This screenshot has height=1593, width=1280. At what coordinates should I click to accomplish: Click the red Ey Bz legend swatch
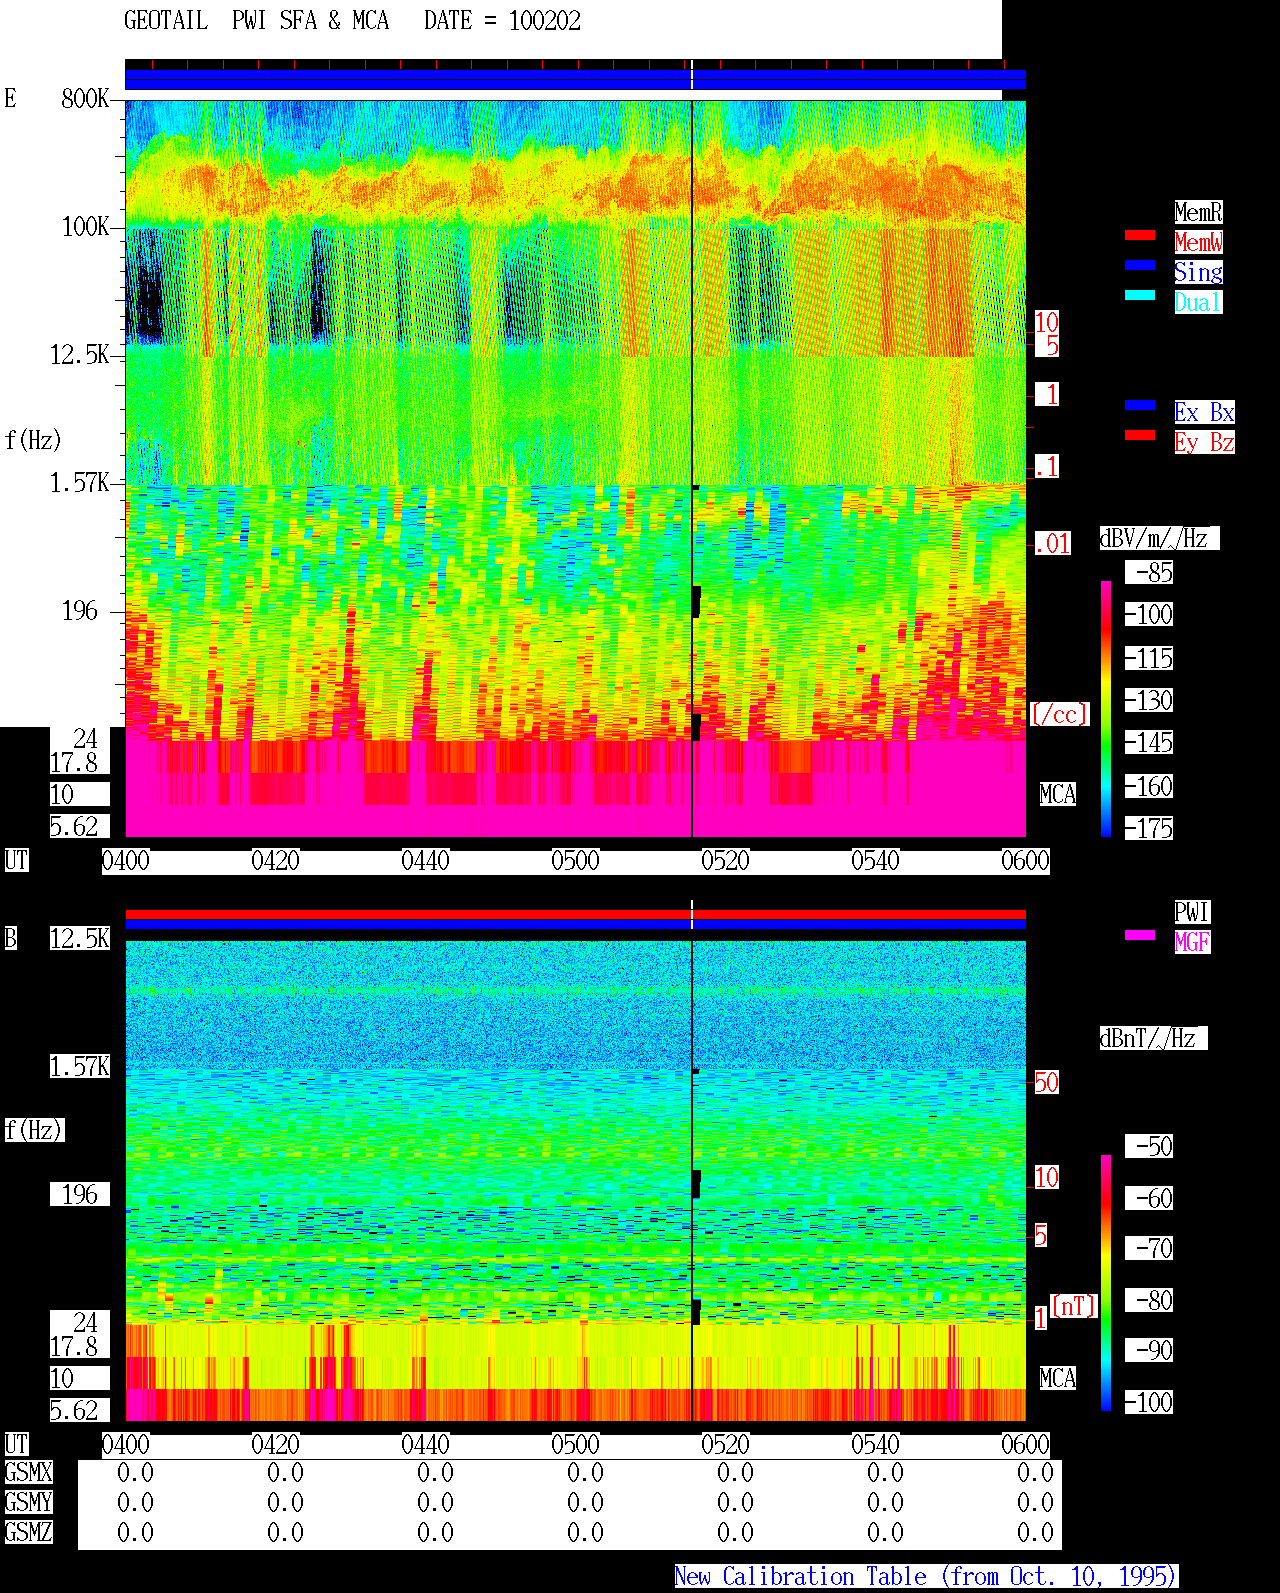tap(1140, 435)
